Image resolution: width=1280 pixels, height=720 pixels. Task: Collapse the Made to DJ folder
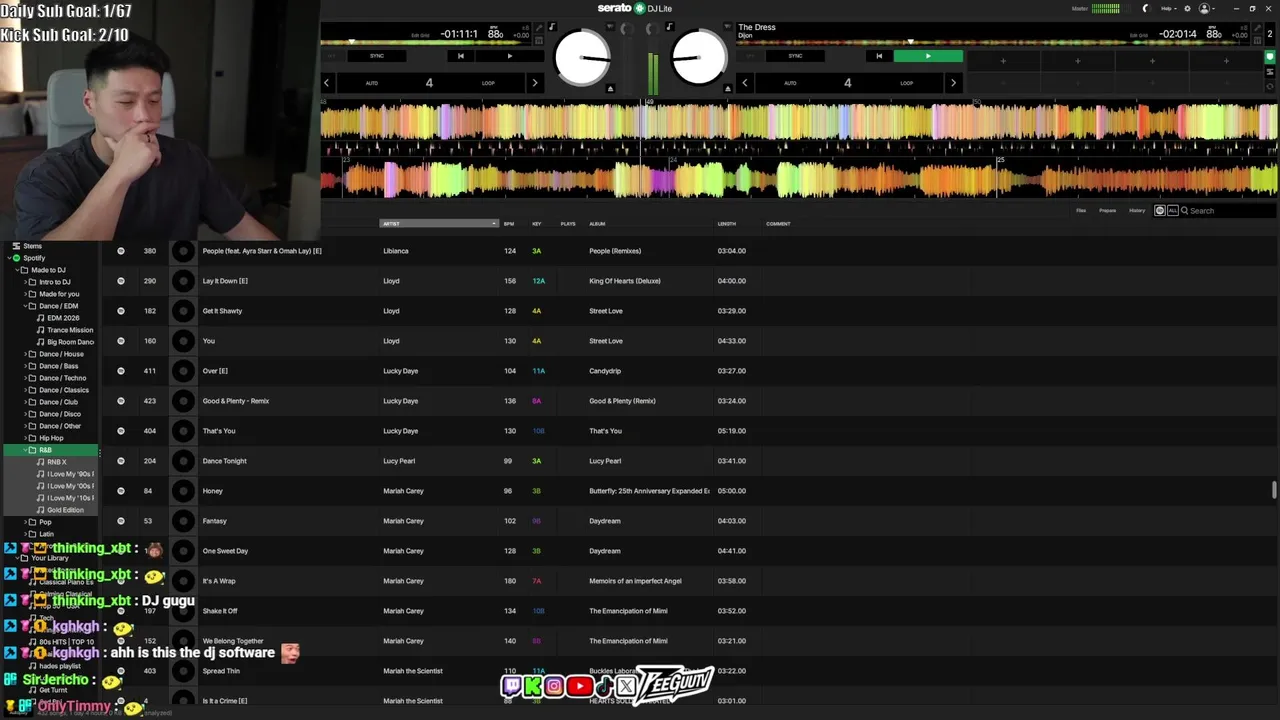16,270
